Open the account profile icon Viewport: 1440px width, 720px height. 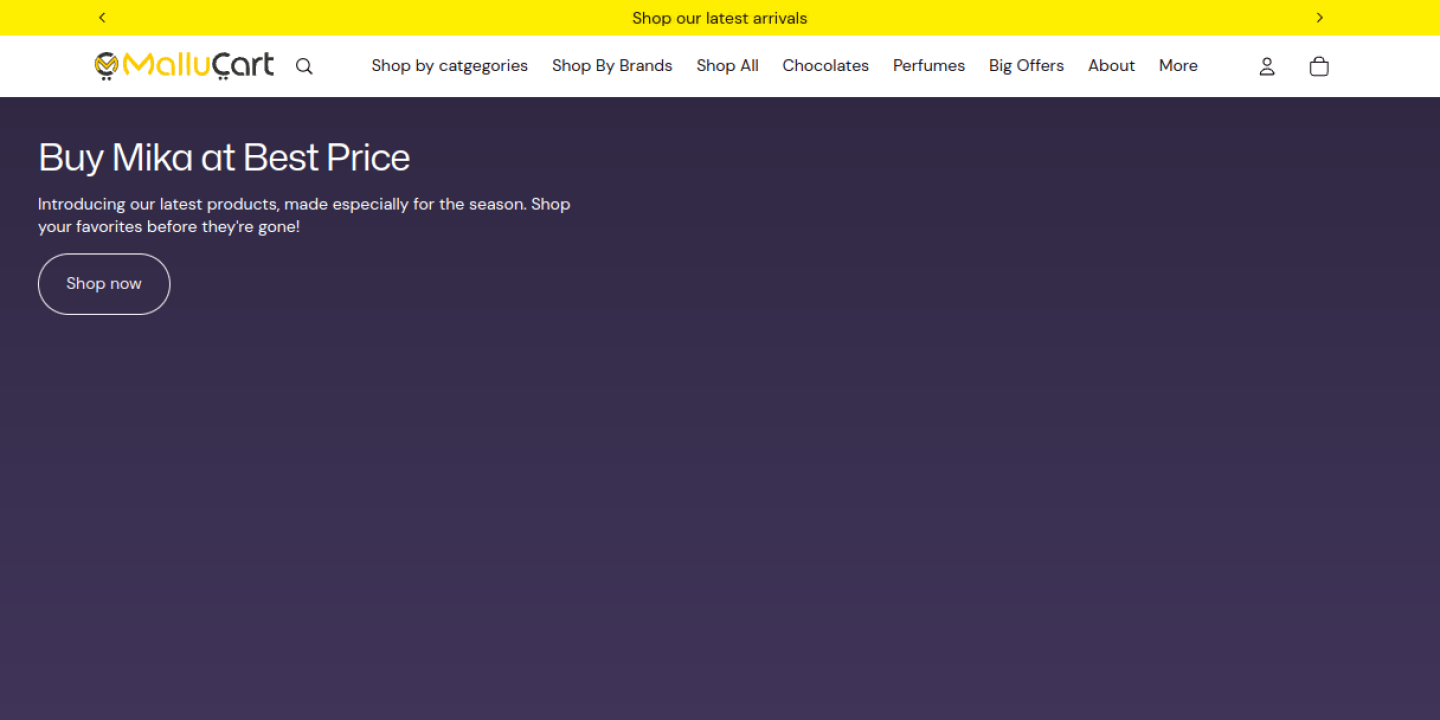point(1267,66)
